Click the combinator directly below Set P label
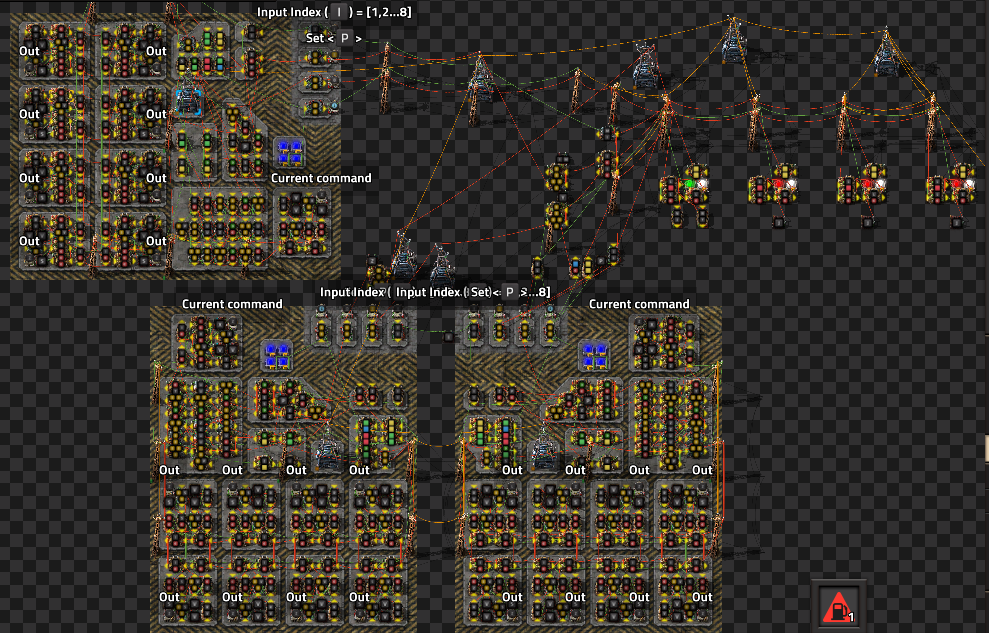Screen dimensions: 989x633 tap(315, 59)
